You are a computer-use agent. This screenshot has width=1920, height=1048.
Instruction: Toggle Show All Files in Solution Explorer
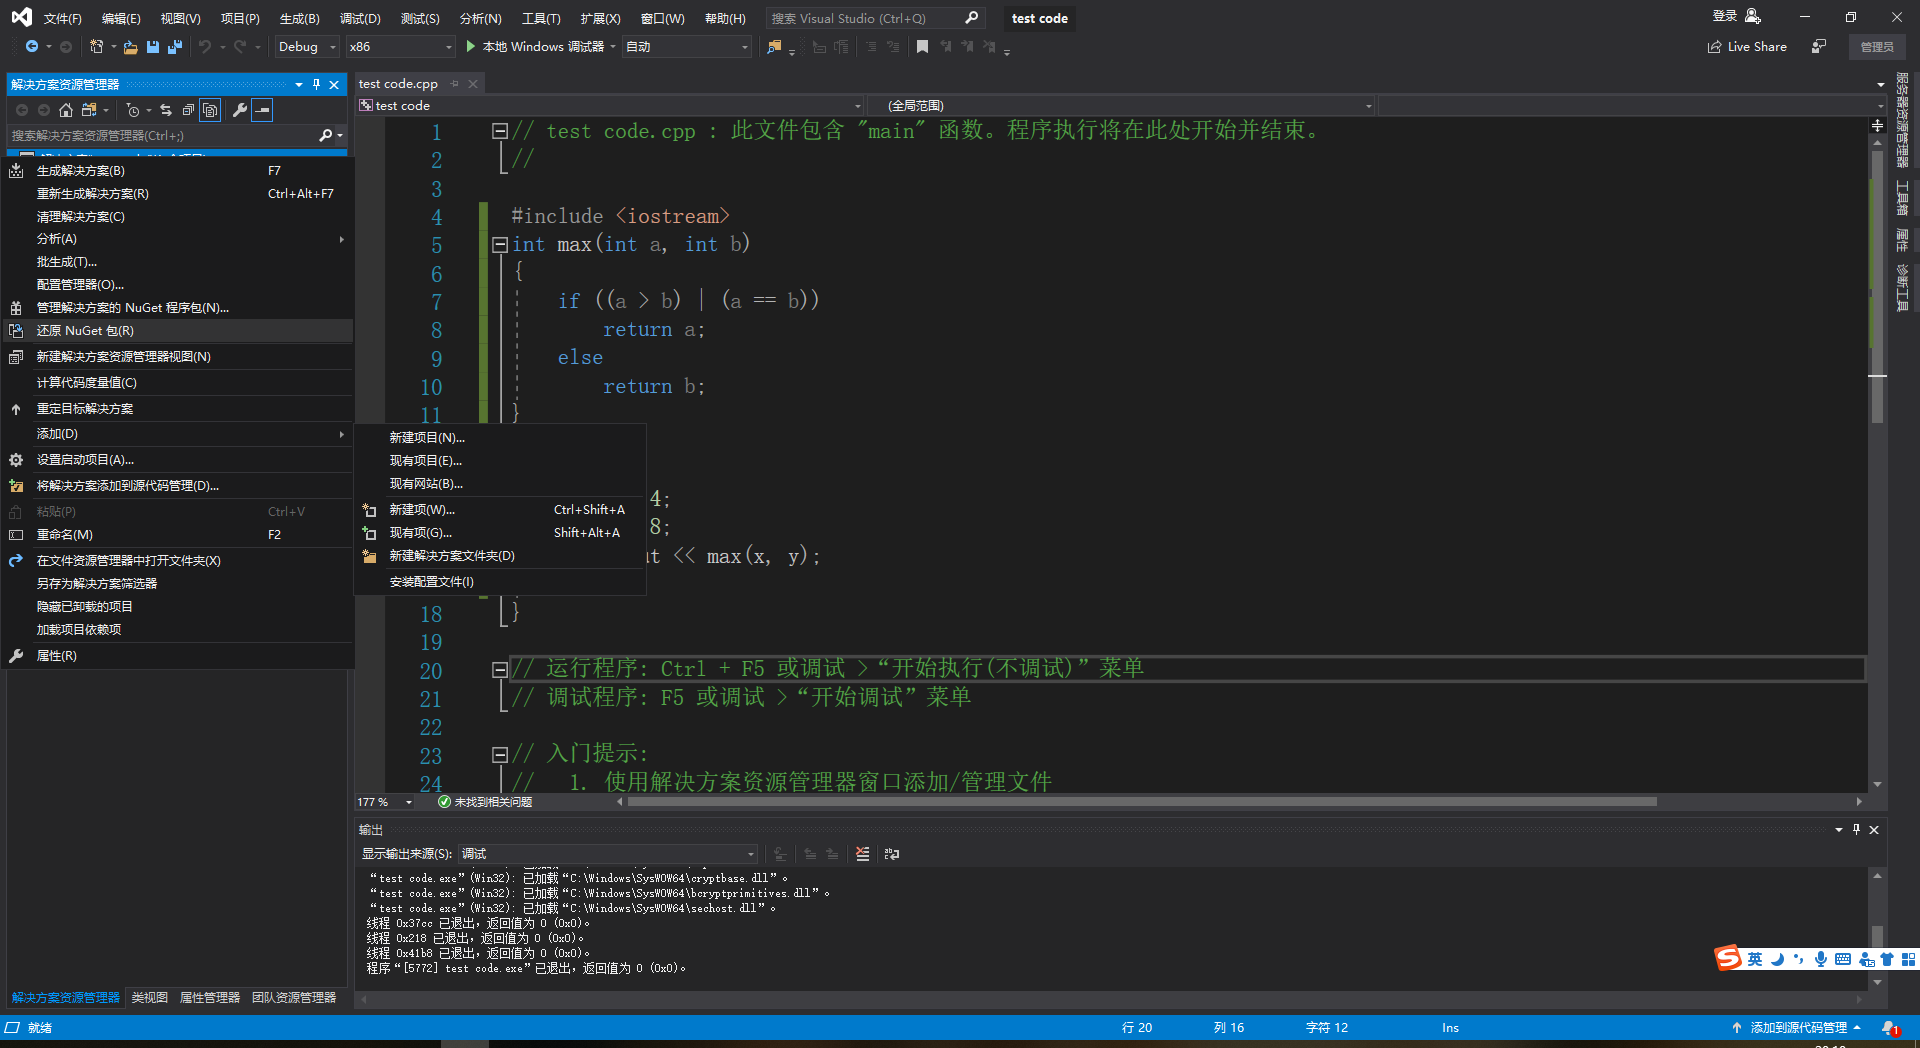click(210, 110)
